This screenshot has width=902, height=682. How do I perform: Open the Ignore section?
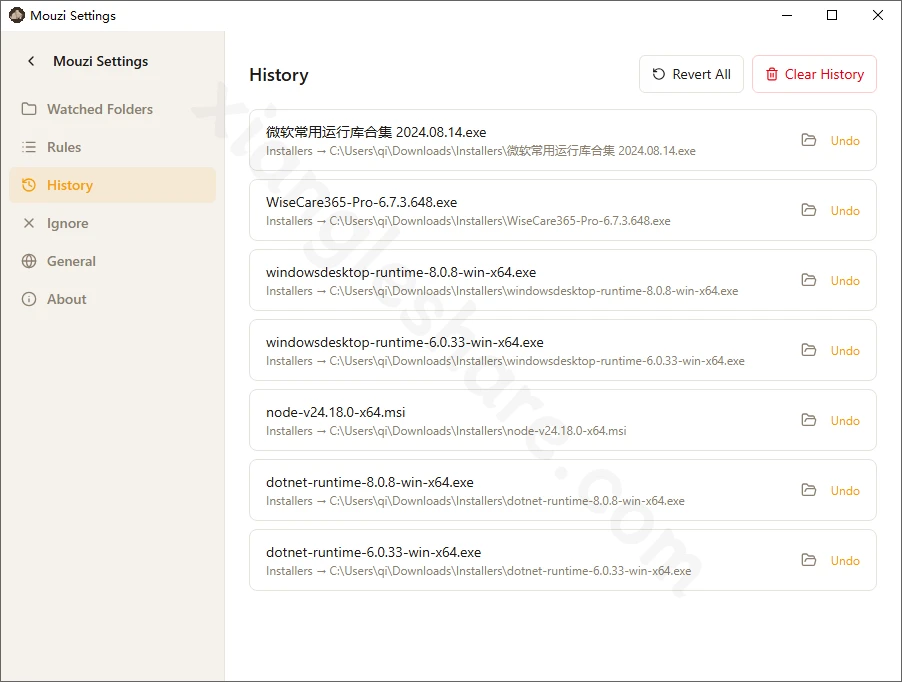[113, 223]
